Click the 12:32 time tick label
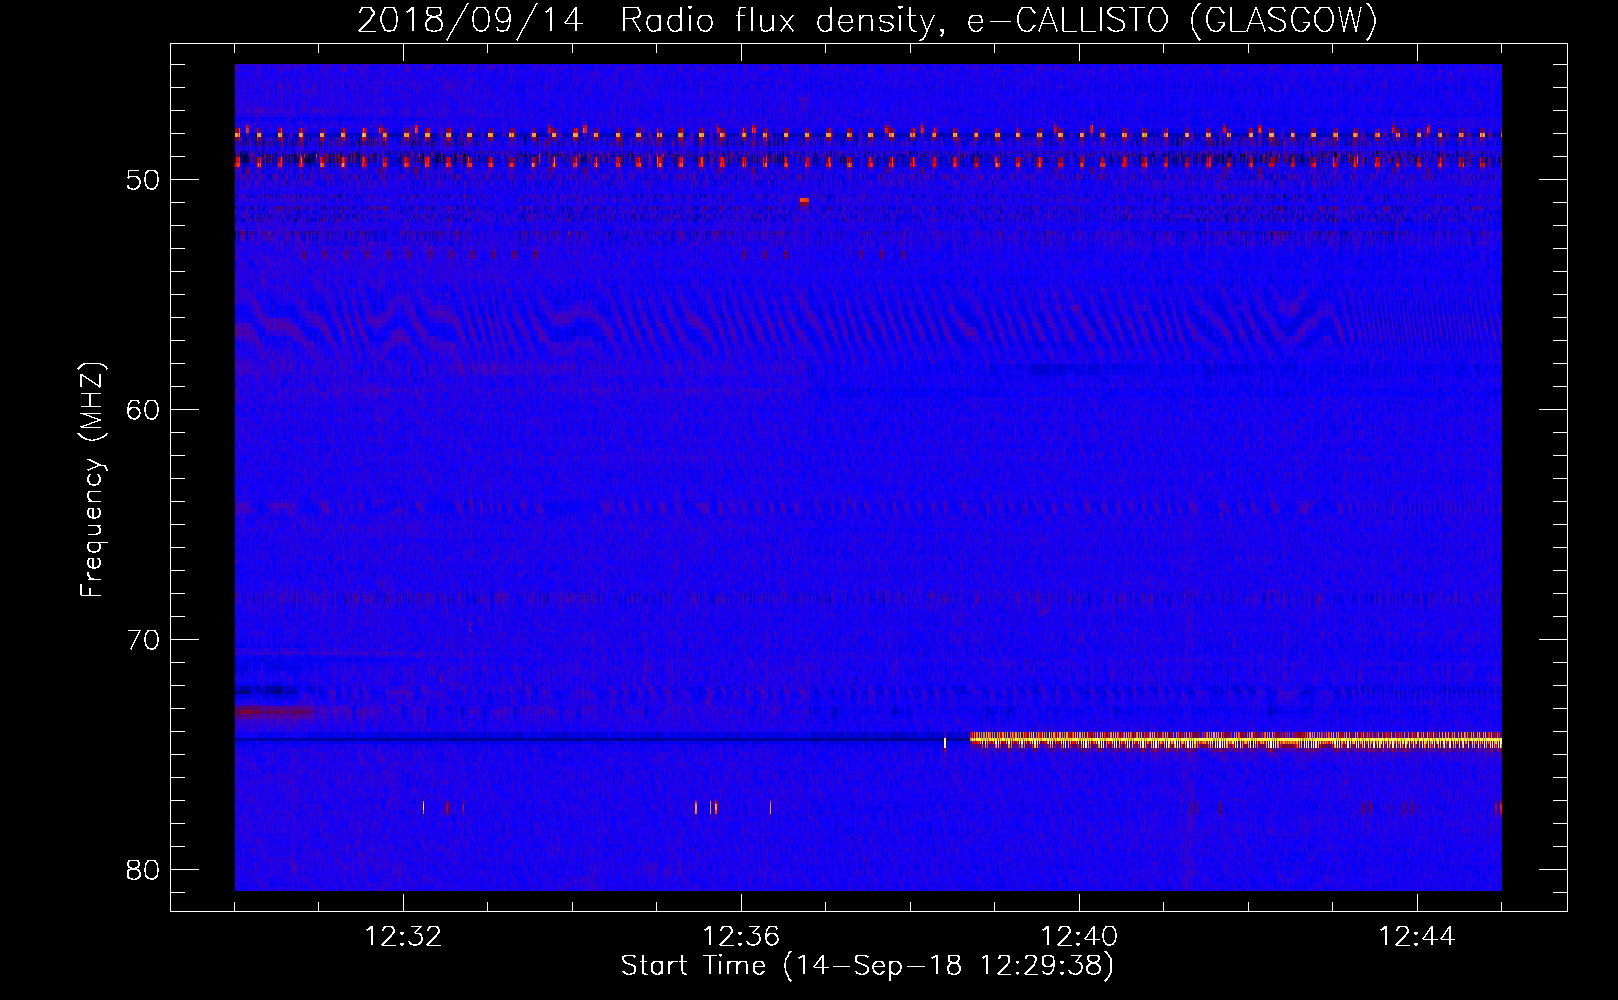 click(403, 937)
